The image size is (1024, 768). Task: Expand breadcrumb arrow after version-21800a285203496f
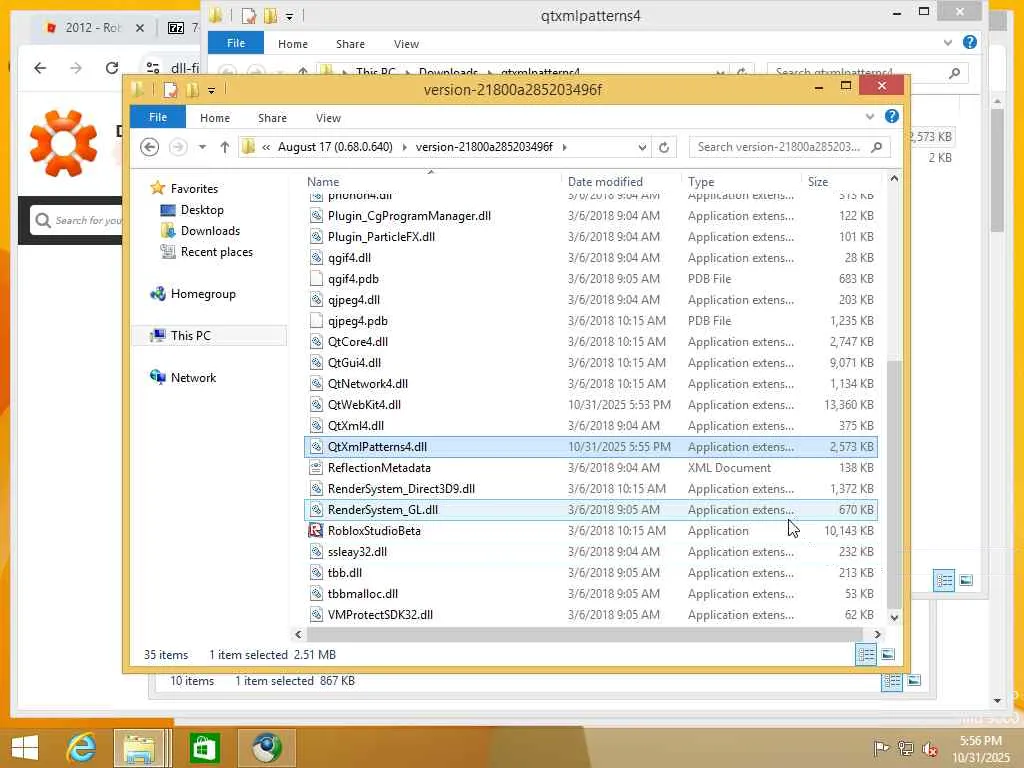(x=564, y=147)
